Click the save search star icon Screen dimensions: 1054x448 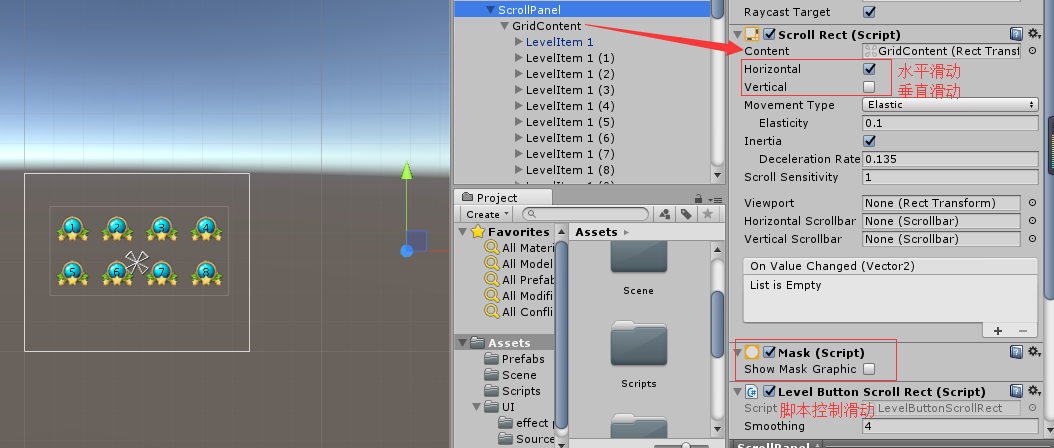click(707, 214)
